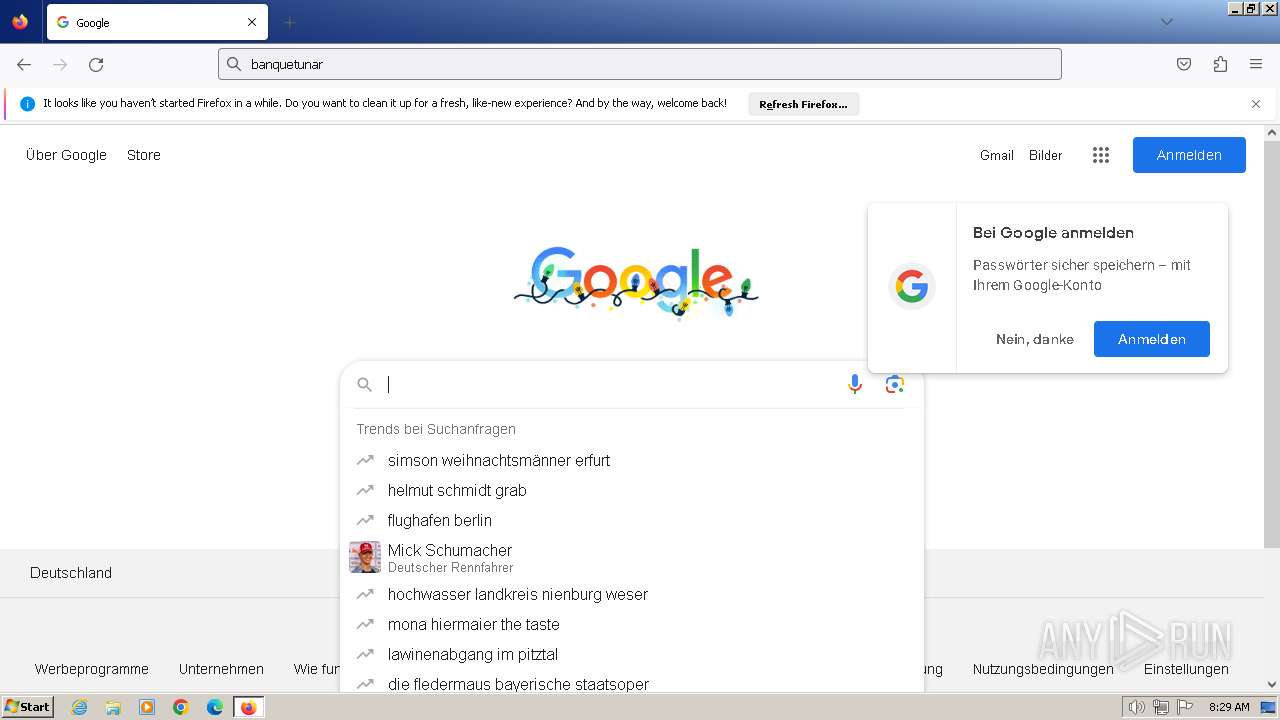This screenshot has height=720, width=1280.
Task: Click the Refresh Firefox… button
Action: (803, 104)
